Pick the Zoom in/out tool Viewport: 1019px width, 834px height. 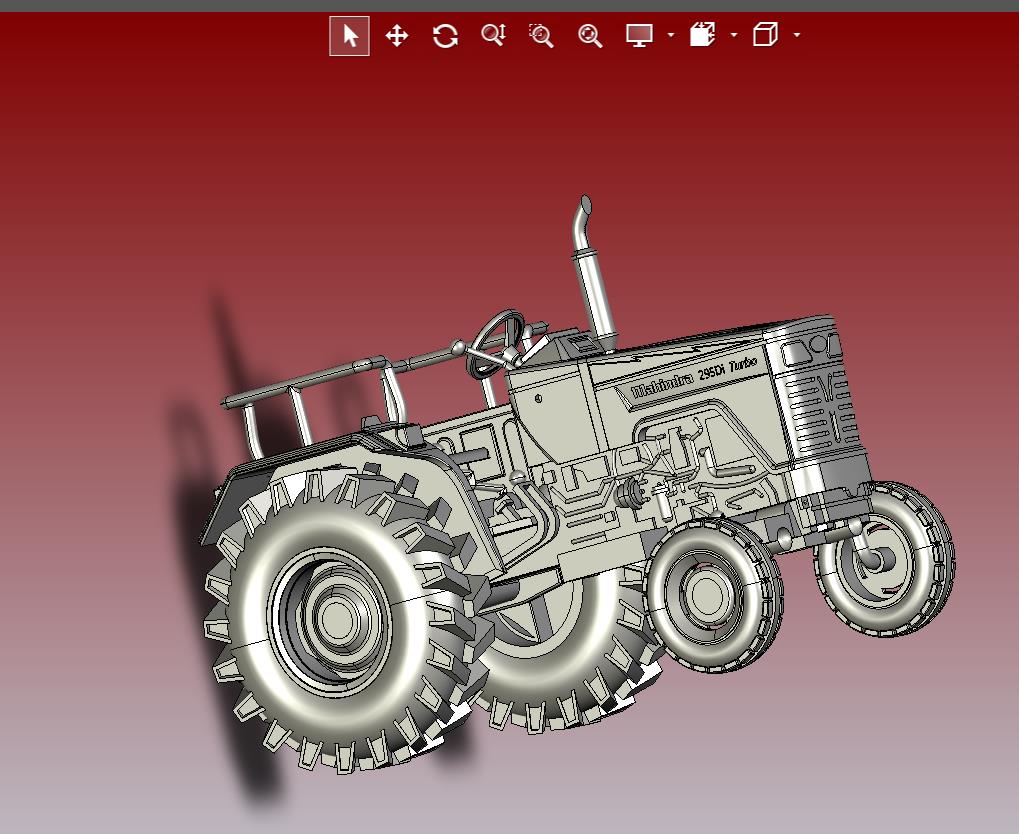[x=494, y=35]
